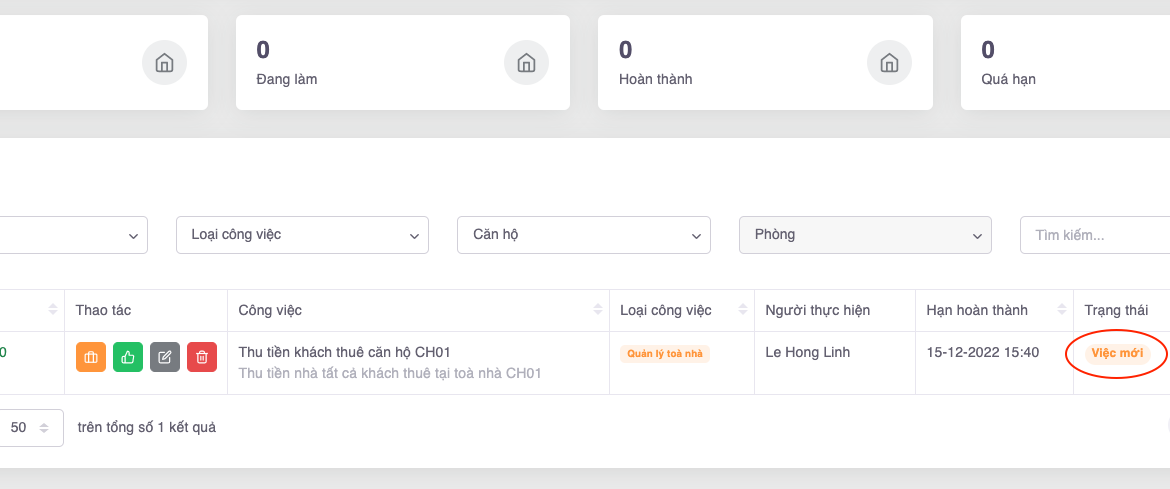Click assignee name Le Hong Linh
The width and height of the screenshot is (1170, 489).
click(808, 352)
